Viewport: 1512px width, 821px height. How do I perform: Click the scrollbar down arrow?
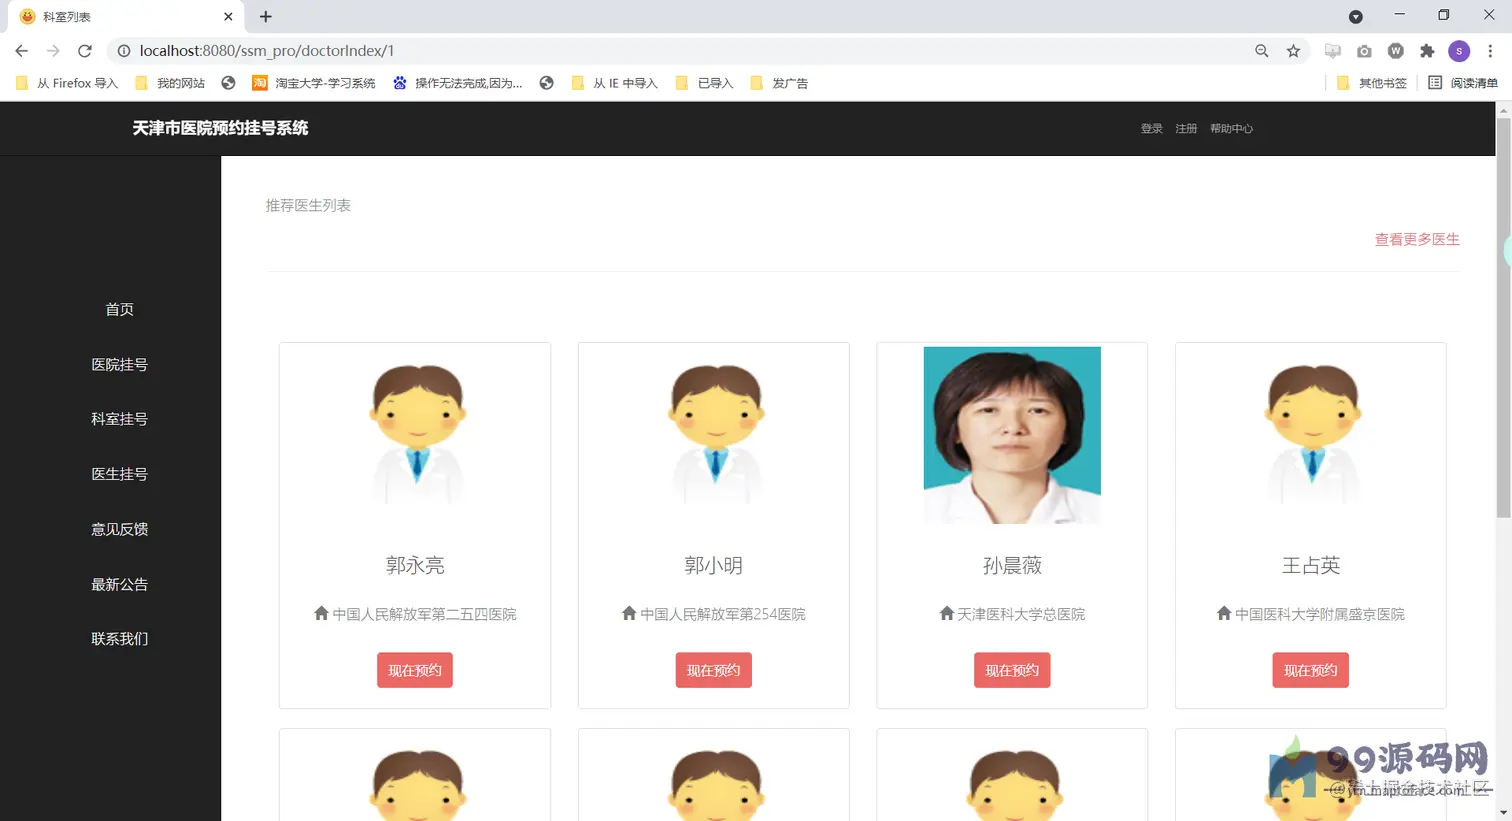1503,812
